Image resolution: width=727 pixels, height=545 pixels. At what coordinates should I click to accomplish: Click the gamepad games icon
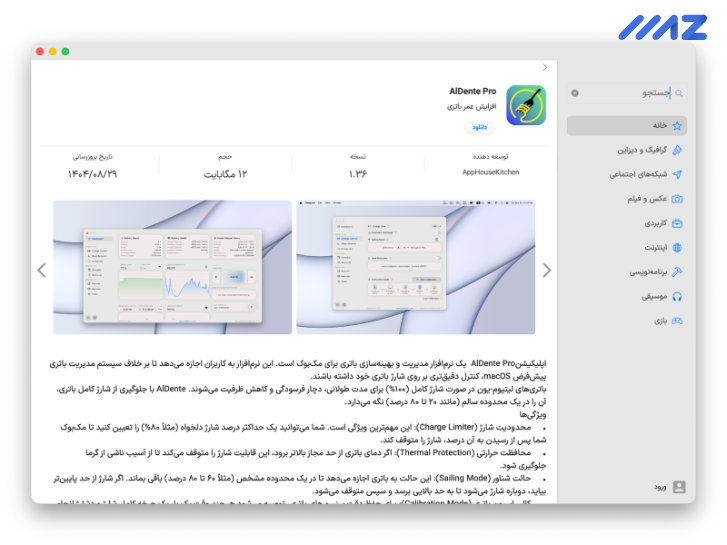tap(677, 321)
